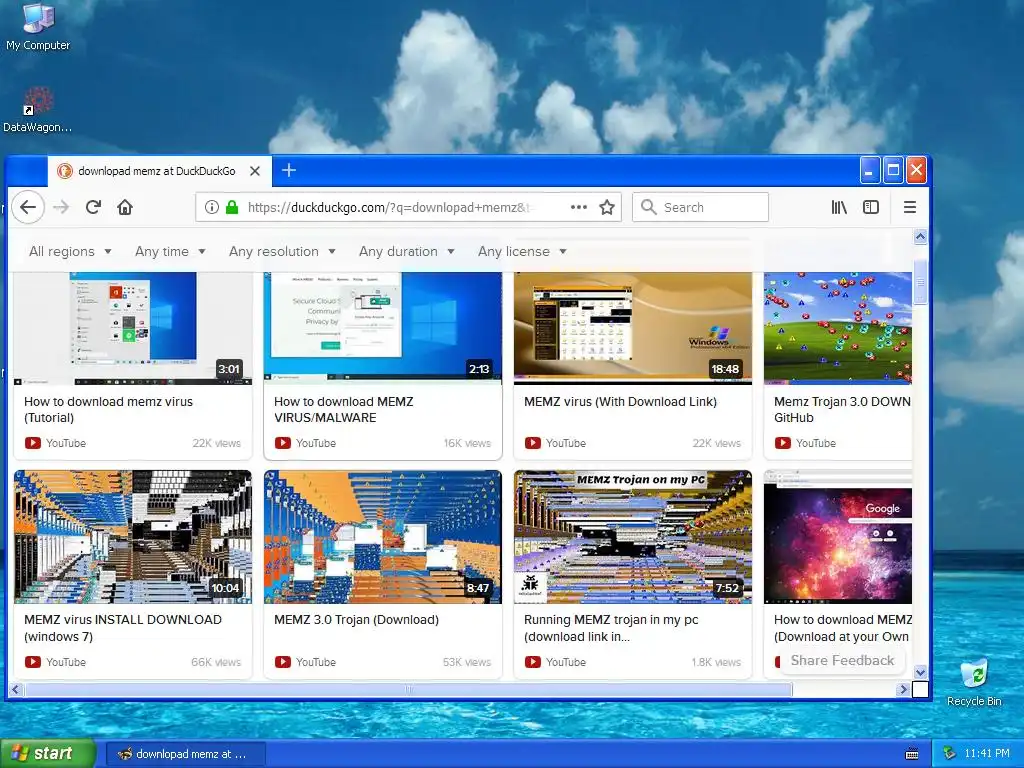Click the 8:47 video thumbnail
Viewport: 1024px width, 768px height.
383,537
